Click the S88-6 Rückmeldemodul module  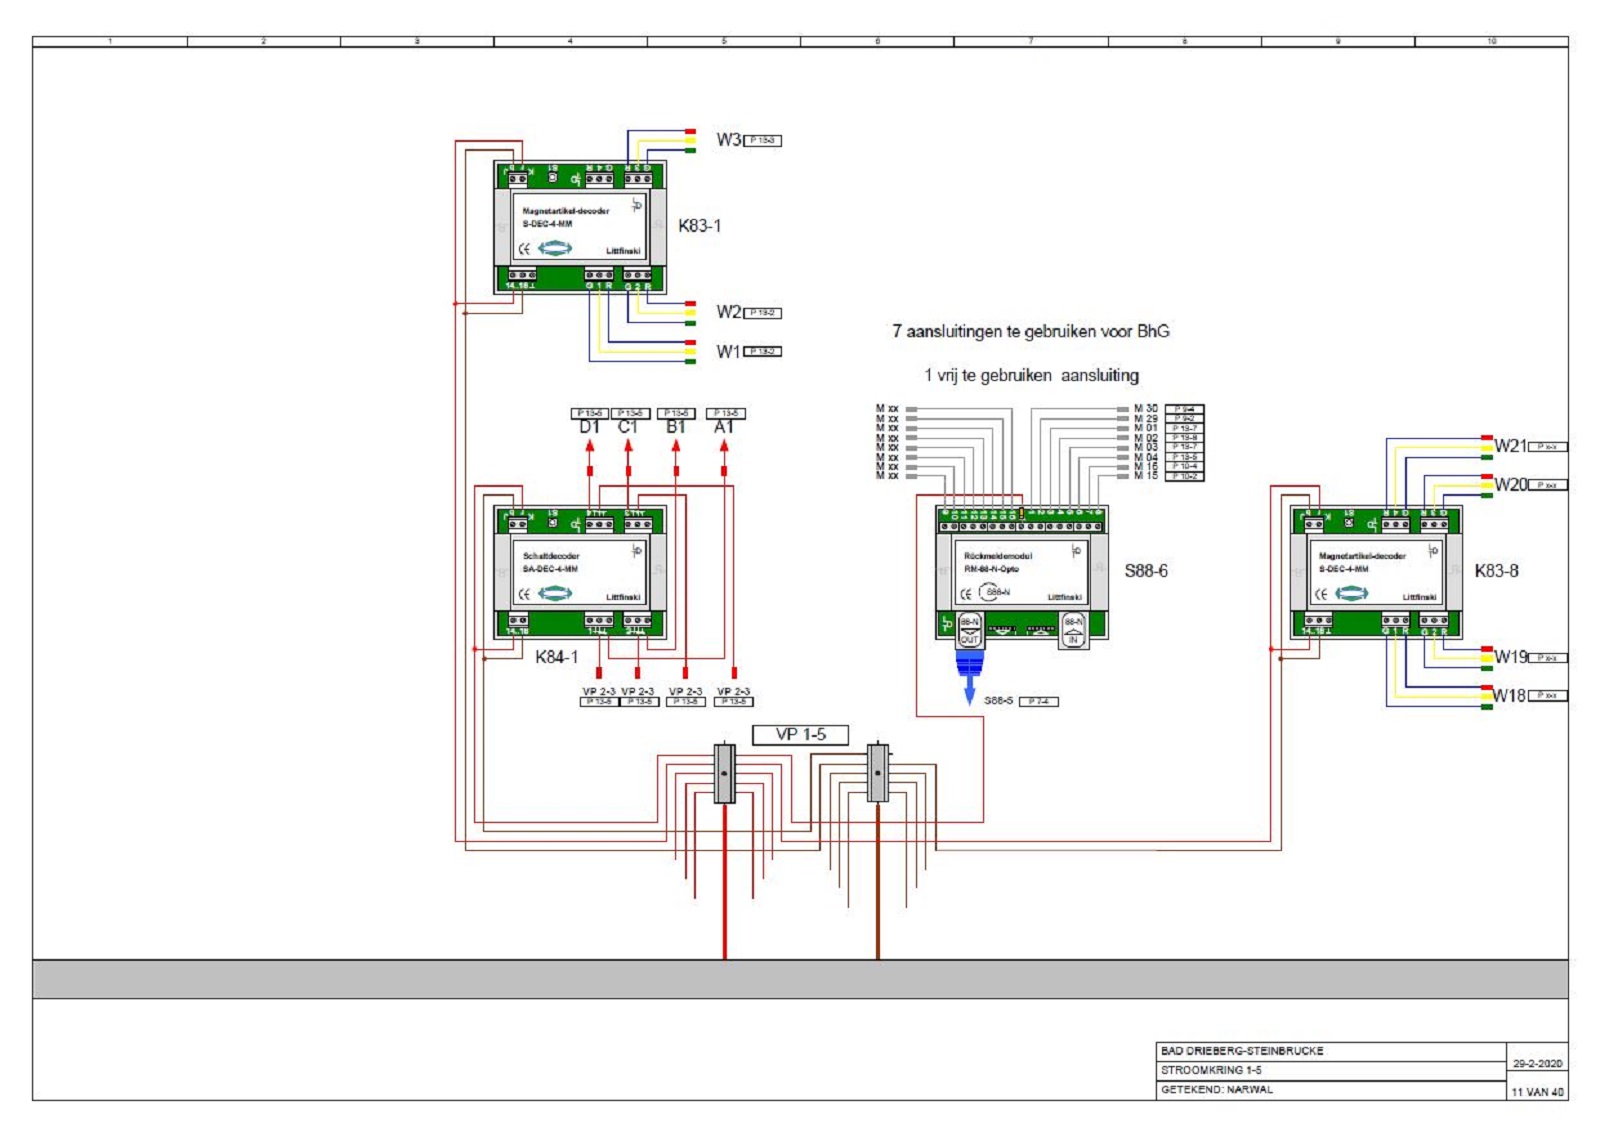[1022, 572]
